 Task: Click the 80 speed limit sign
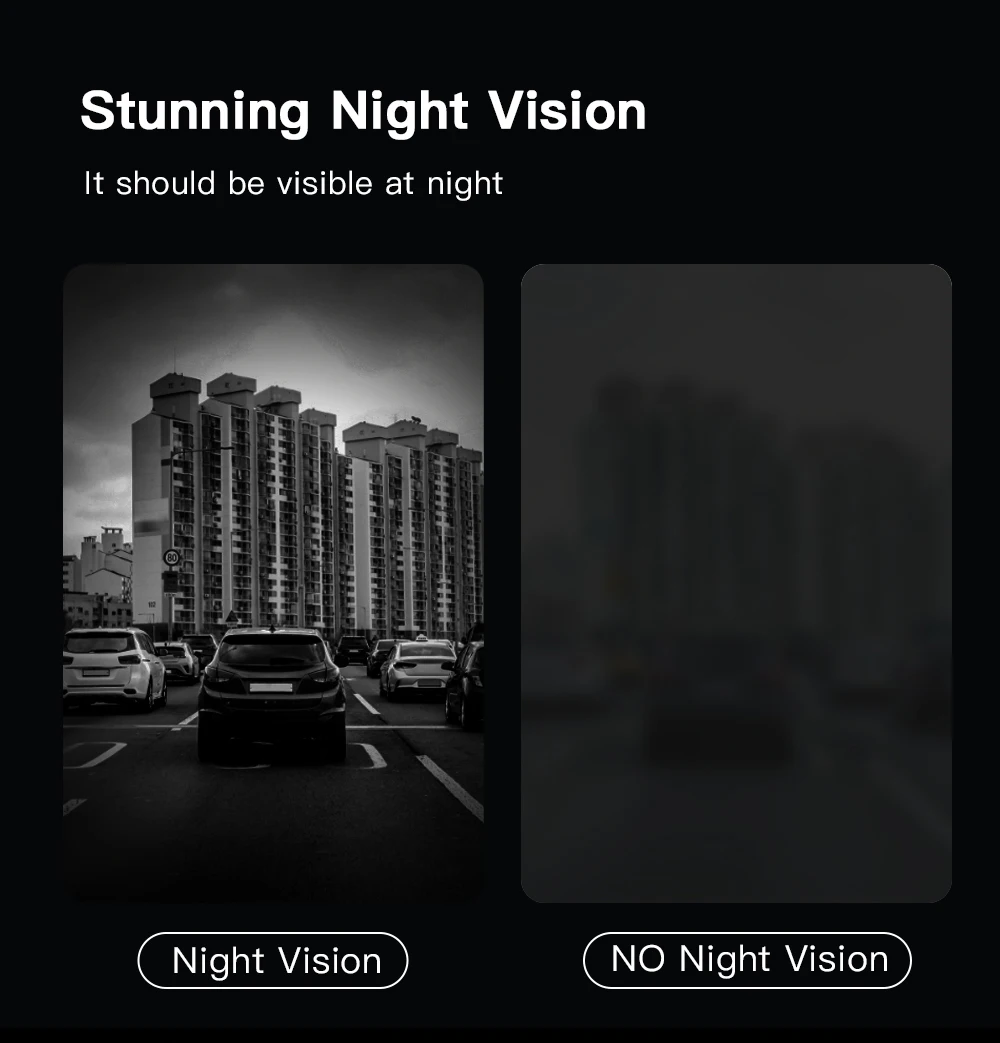pos(172,557)
